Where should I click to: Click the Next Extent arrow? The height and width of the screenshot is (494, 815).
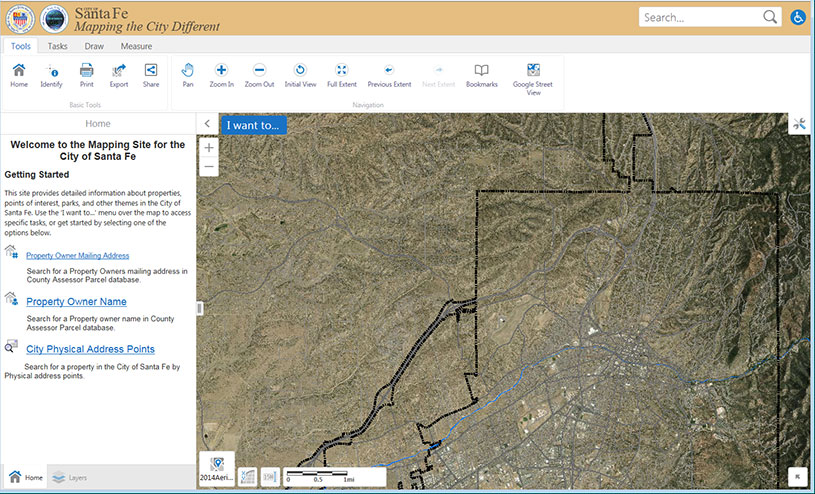[438, 75]
